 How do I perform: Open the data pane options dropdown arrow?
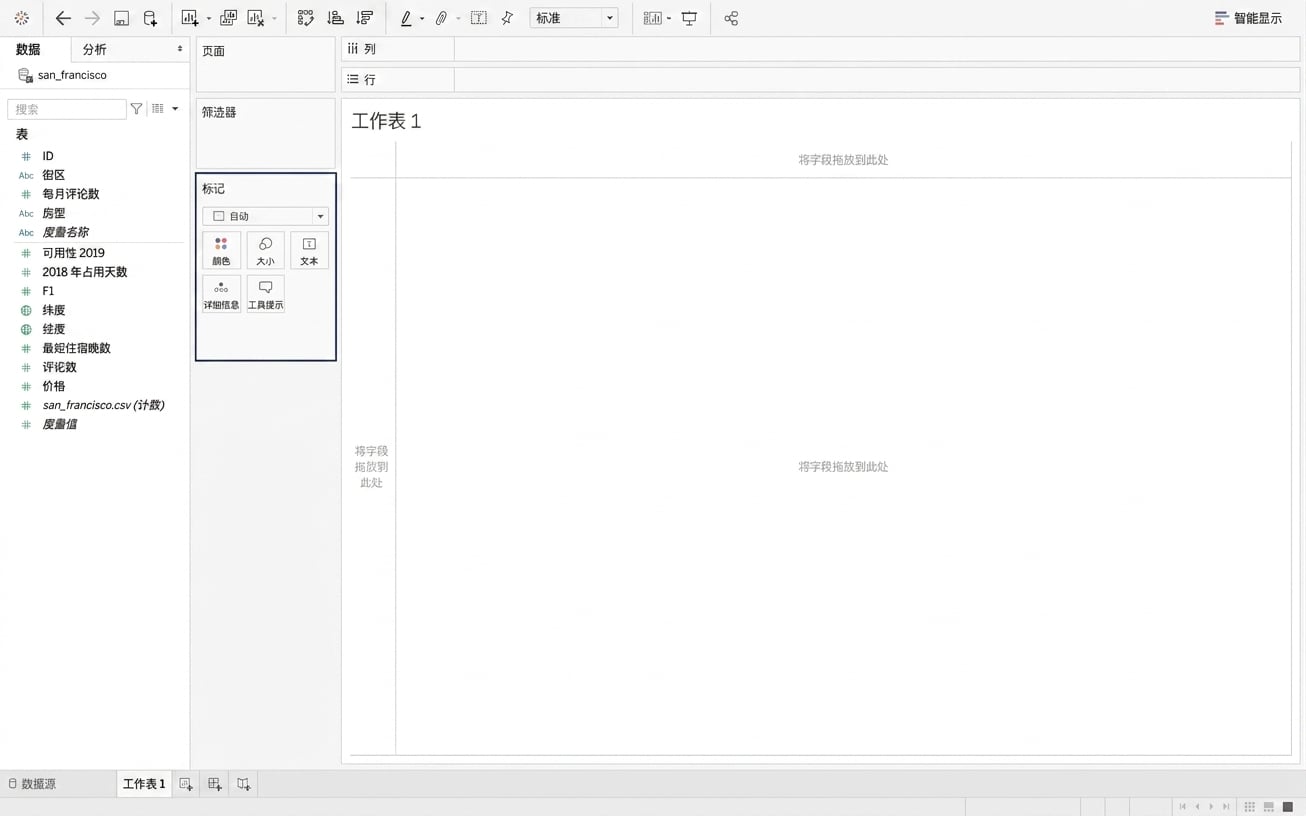(175, 109)
